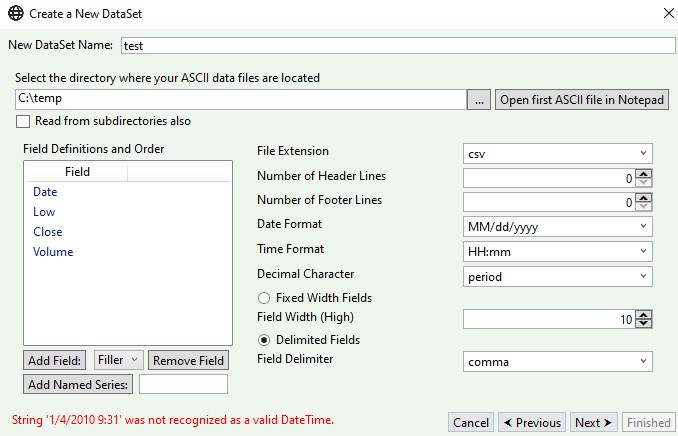Screen dimensions: 678x436
Task: Click Open first ASCII file in Notepad
Action: click(x=582, y=100)
